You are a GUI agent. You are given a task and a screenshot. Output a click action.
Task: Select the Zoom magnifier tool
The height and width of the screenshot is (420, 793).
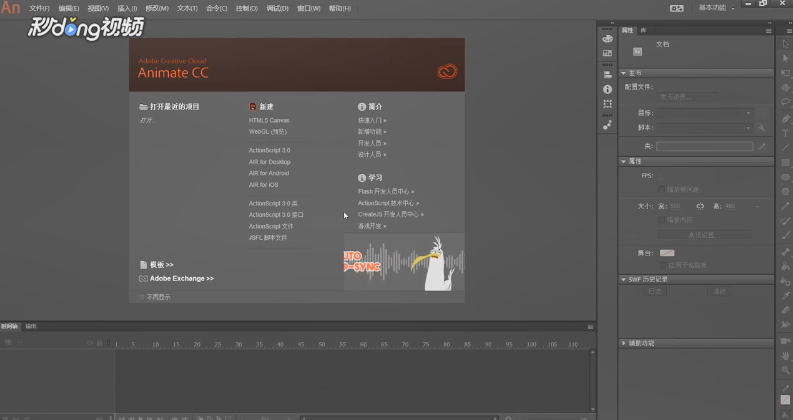(785, 371)
